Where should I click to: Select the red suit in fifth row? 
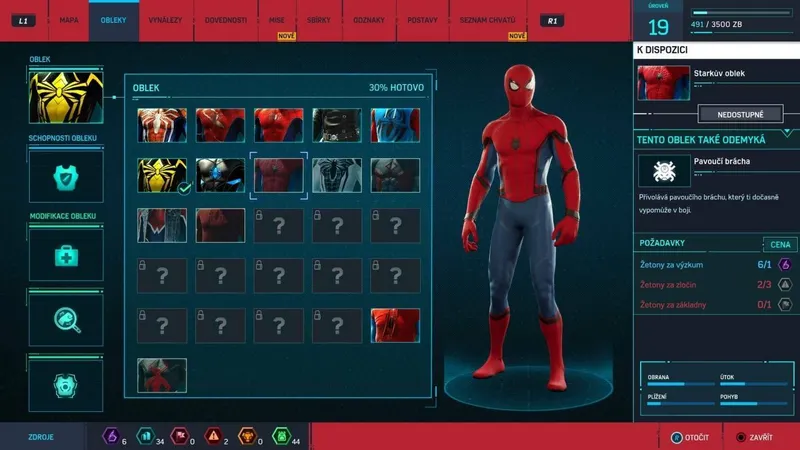pos(395,326)
